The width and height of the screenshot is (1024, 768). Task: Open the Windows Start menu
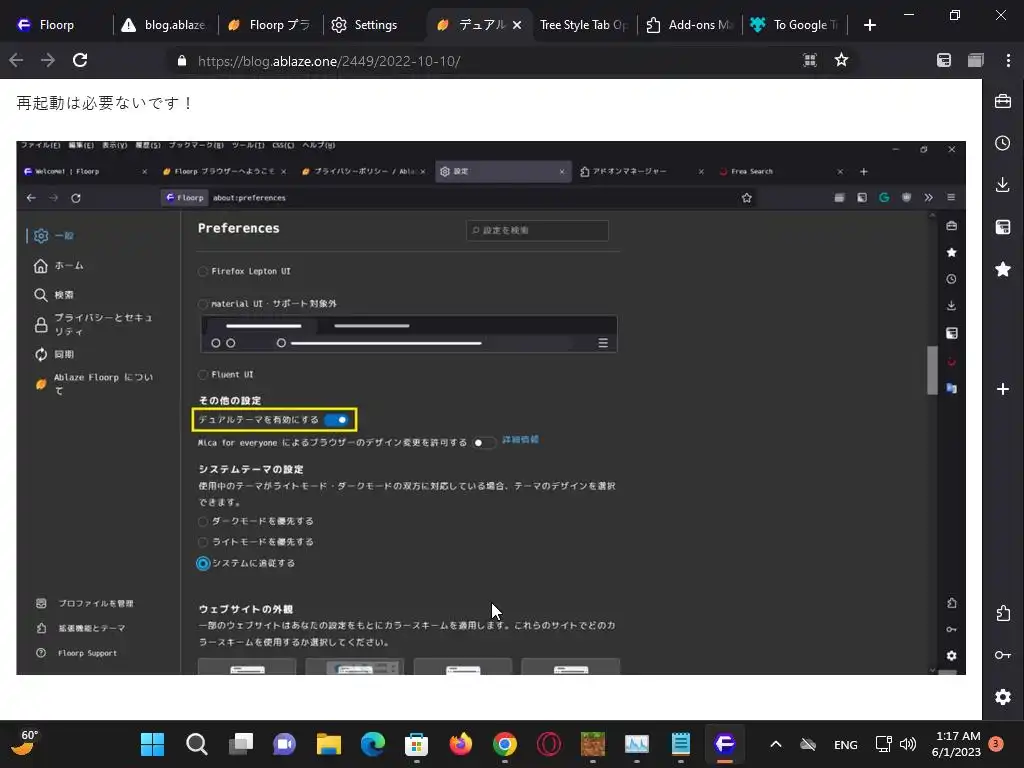152,744
